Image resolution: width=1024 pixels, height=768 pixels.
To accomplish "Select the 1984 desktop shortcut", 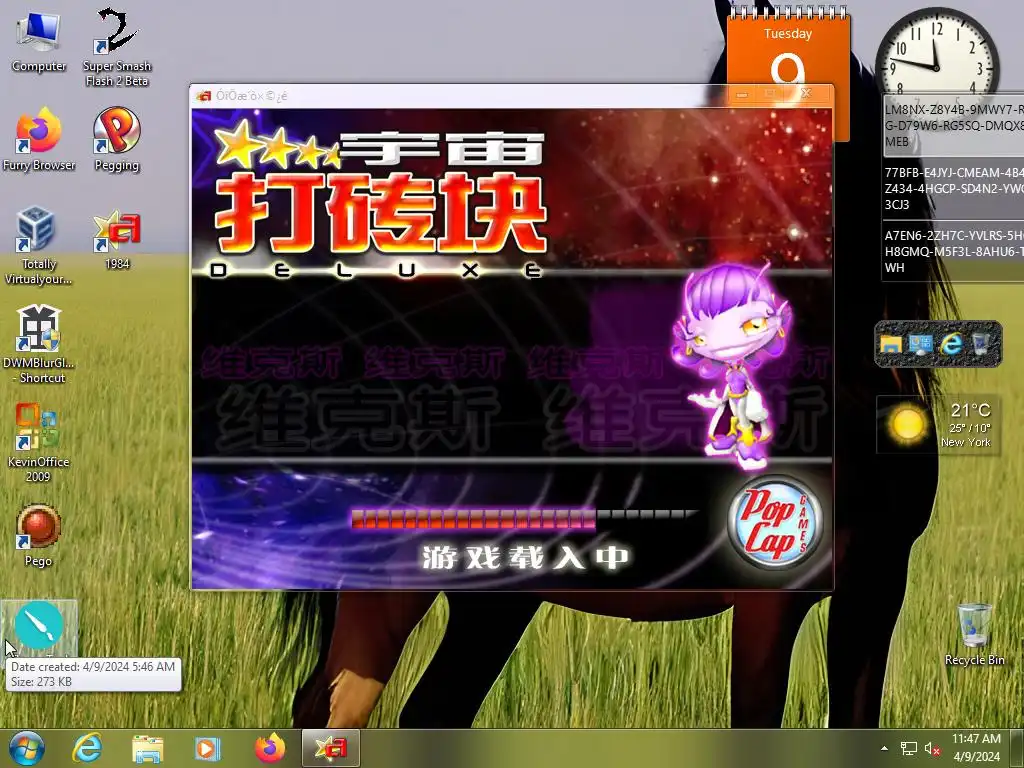I will coord(117,239).
